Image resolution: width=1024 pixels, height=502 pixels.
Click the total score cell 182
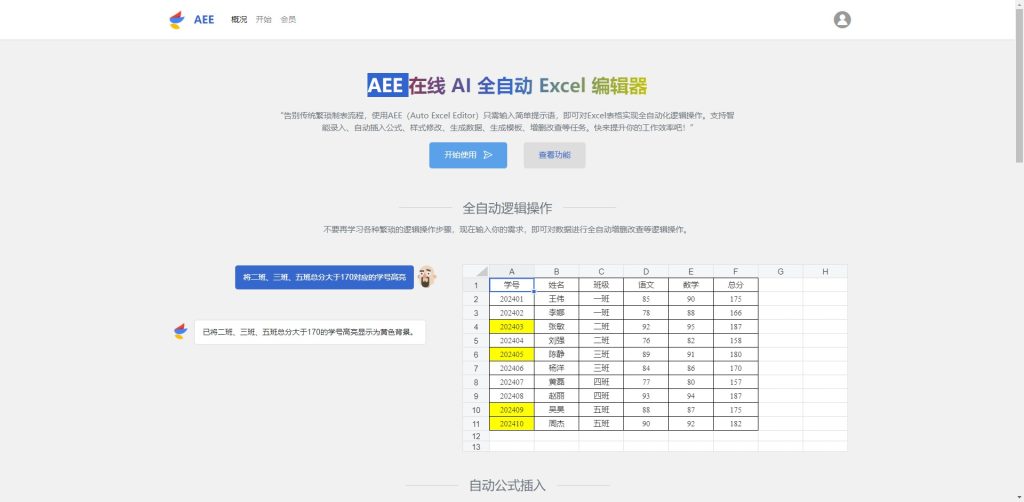(735, 424)
